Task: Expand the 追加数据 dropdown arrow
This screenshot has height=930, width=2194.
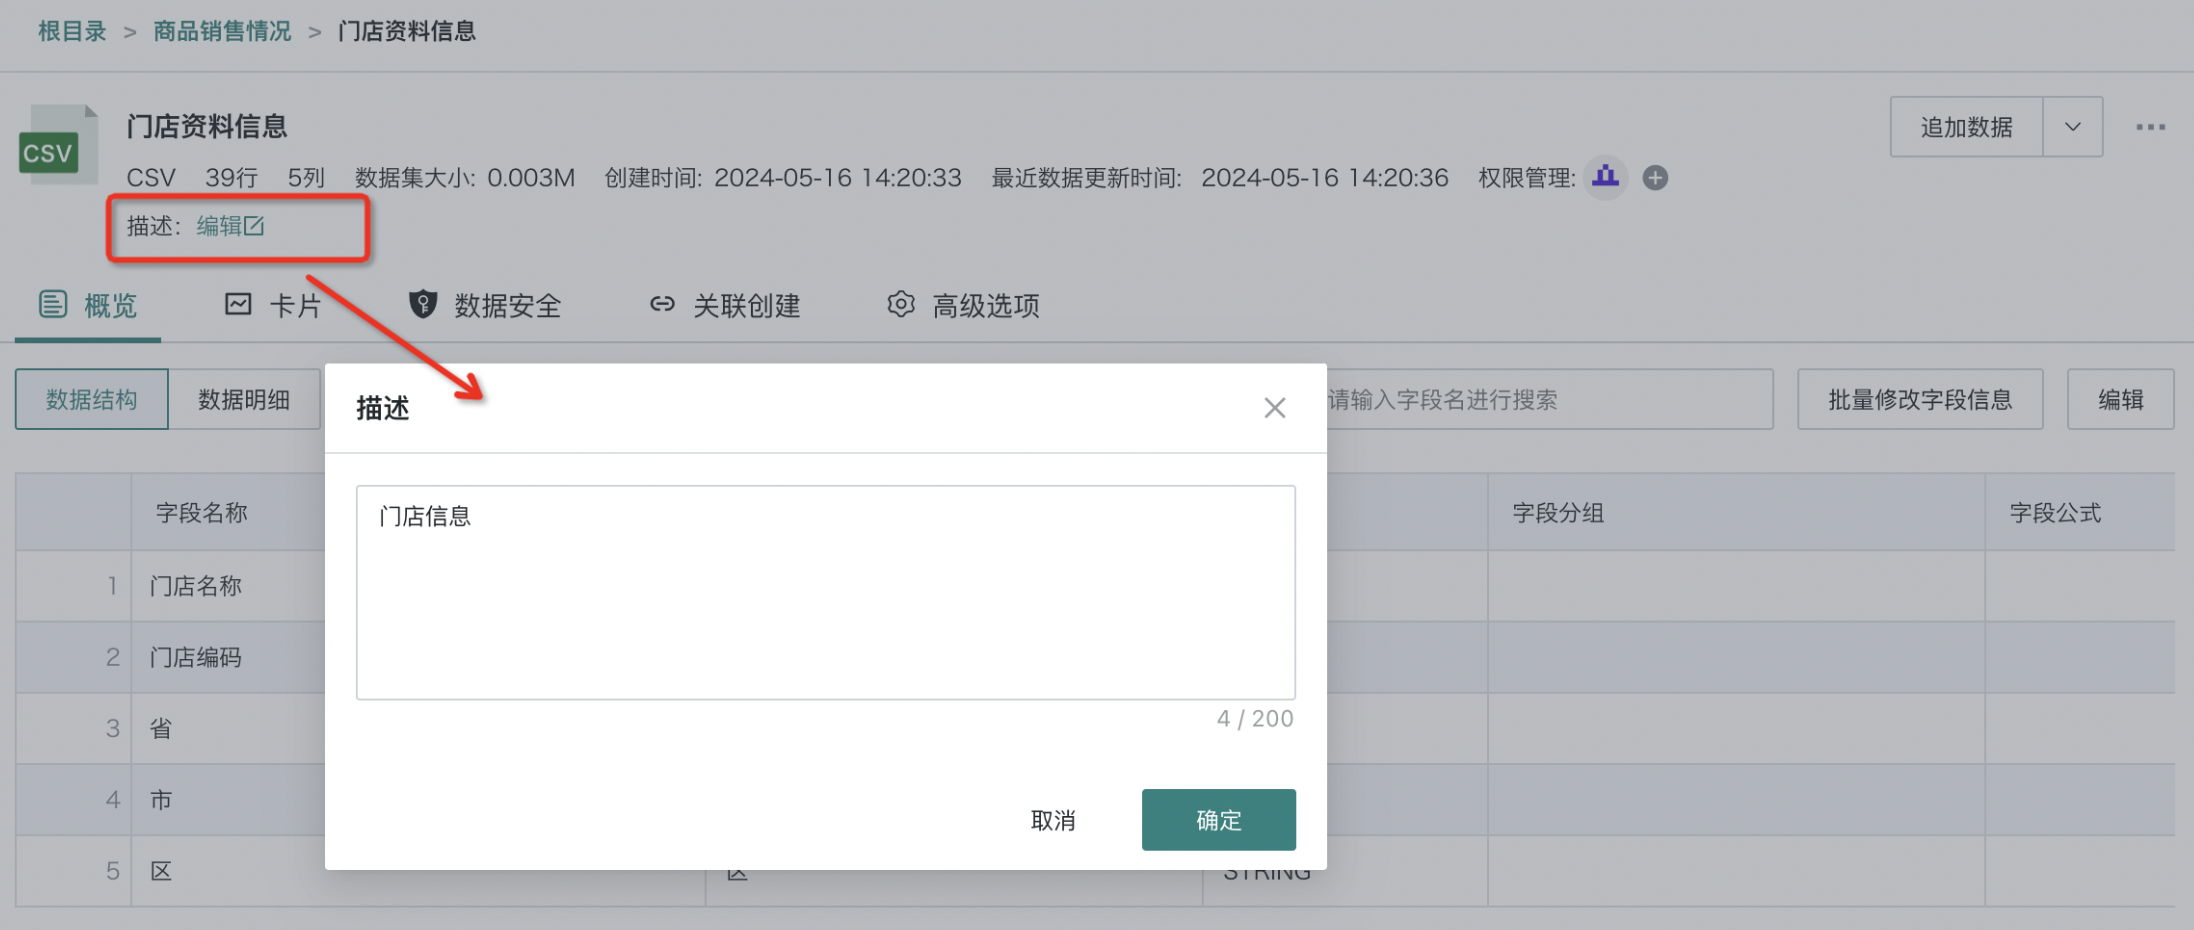Action: [2072, 127]
